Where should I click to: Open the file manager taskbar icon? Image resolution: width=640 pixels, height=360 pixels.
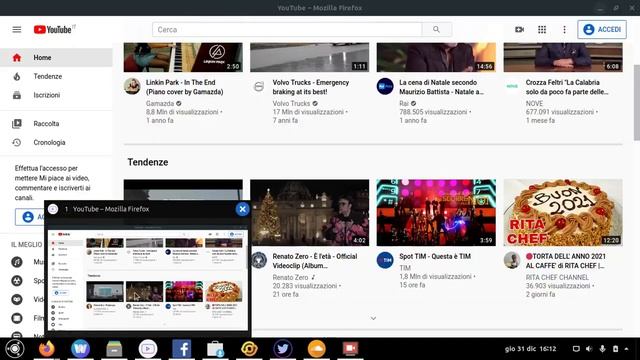(114, 349)
